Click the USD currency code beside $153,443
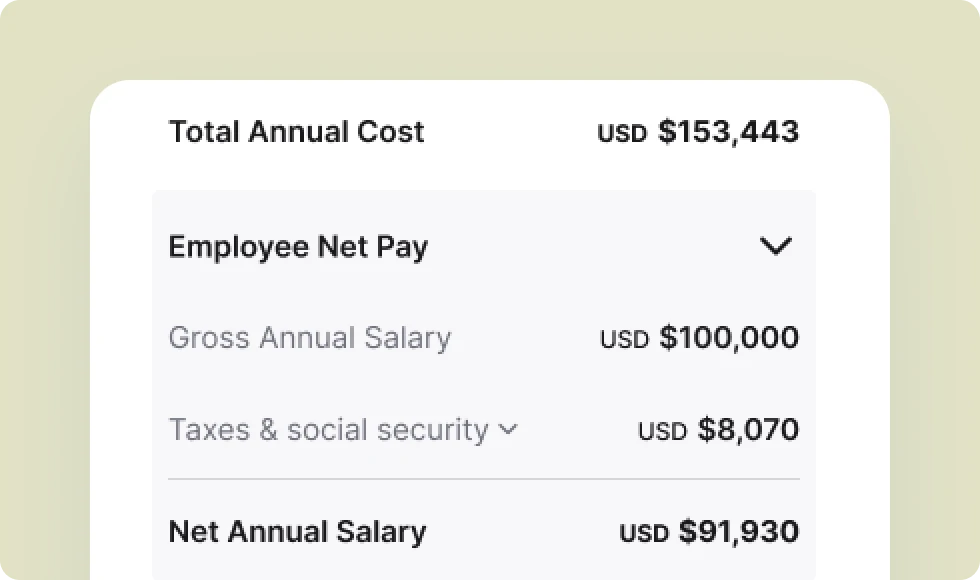This screenshot has width=980, height=580. click(x=621, y=133)
